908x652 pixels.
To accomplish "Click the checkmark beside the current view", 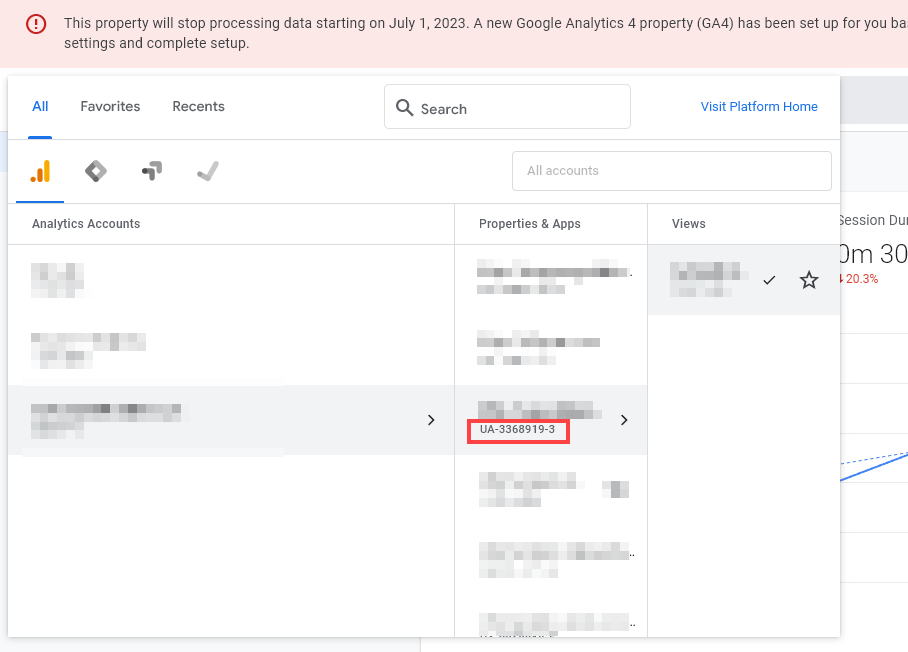I will pos(769,281).
